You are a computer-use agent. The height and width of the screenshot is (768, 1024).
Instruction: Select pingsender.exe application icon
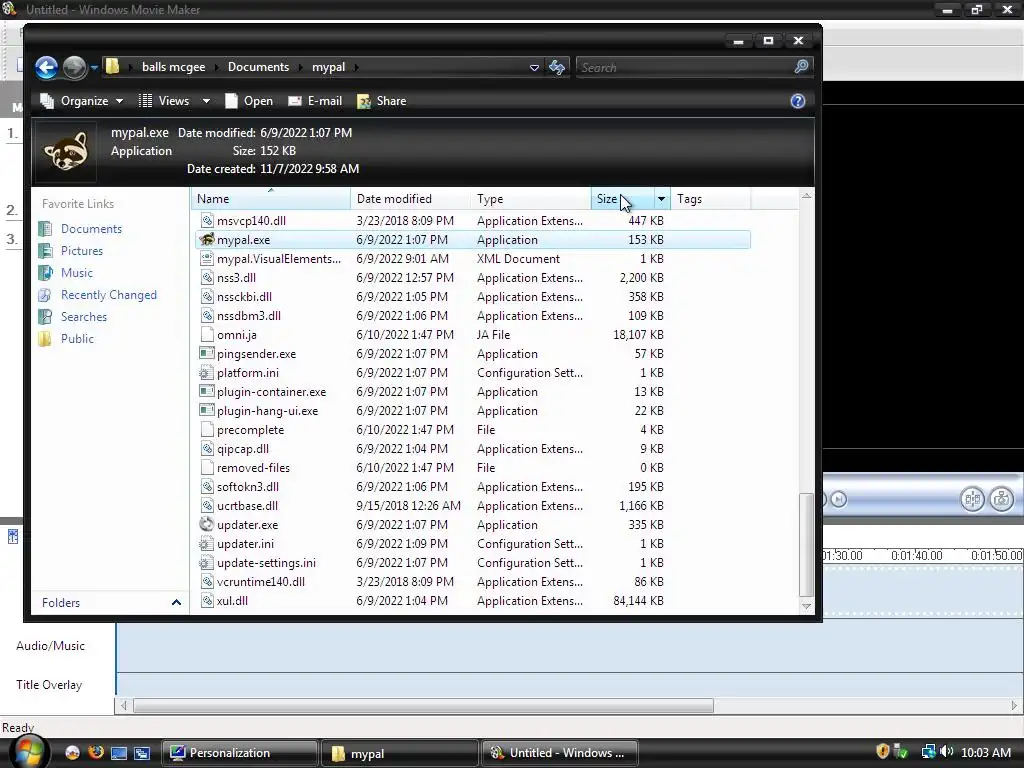click(x=207, y=354)
